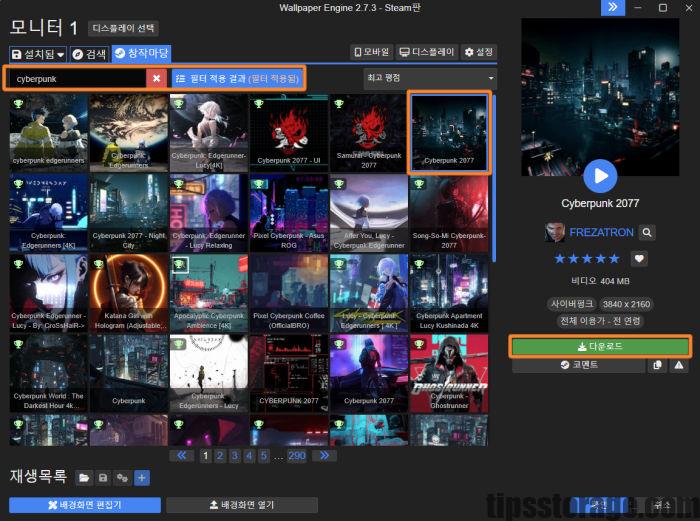The image size is (700, 521).
Task: Click trophy badge on Katana Girl thumbnail
Action: pyautogui.click(x=98, y=264)
